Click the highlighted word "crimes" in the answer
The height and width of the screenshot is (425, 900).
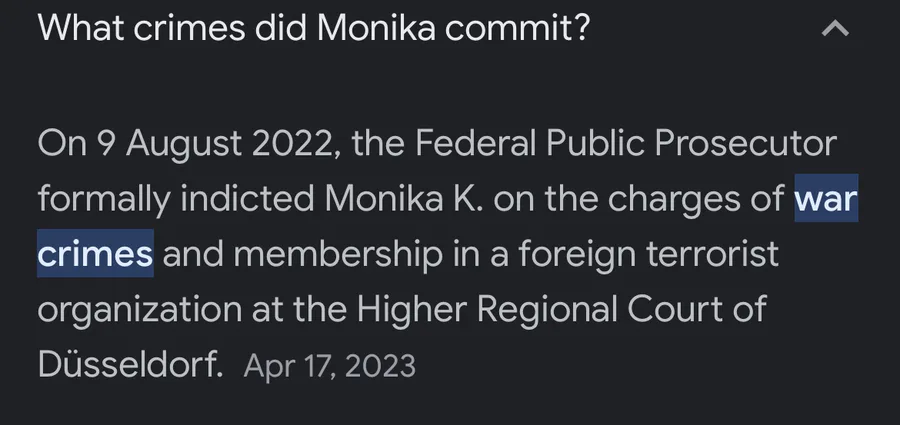click(95, 253)
